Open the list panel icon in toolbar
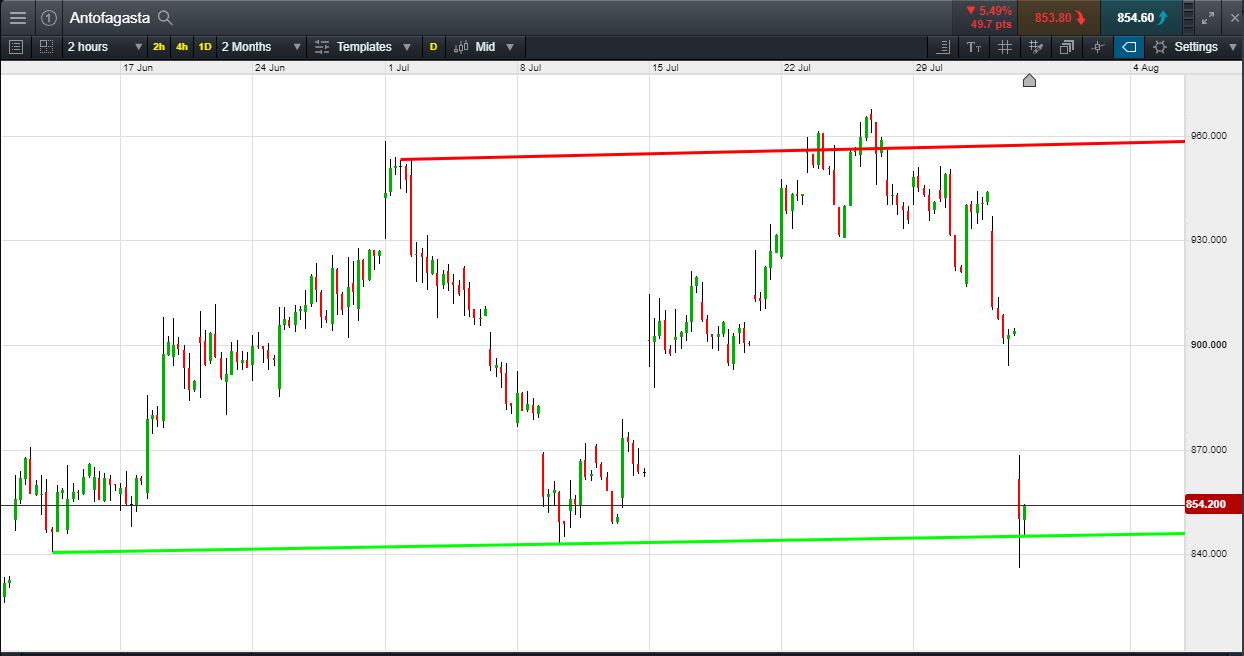This screenshot has height=656, width=1244. [x=15, y=46]
